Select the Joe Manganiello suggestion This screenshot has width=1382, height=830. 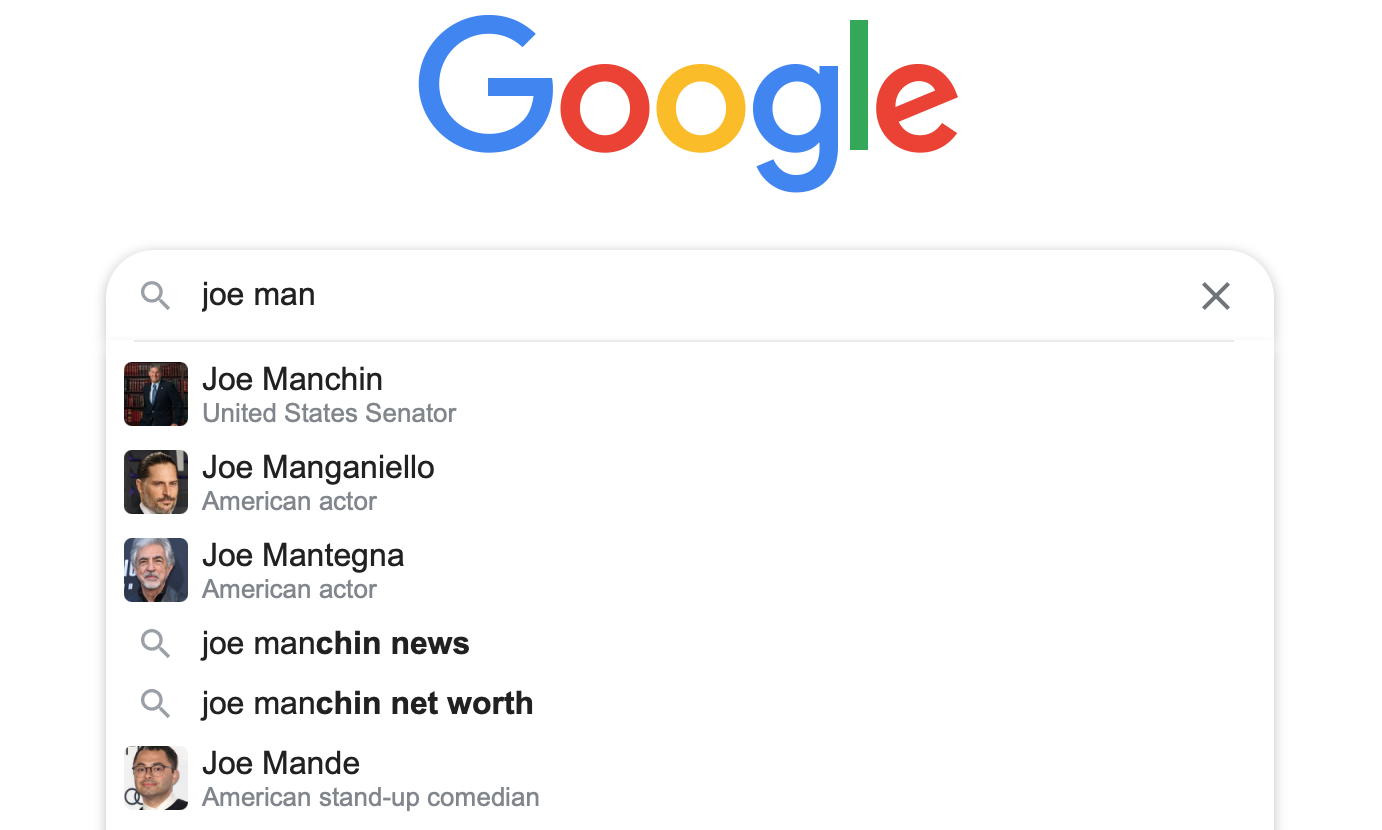(x=319, y=467)
